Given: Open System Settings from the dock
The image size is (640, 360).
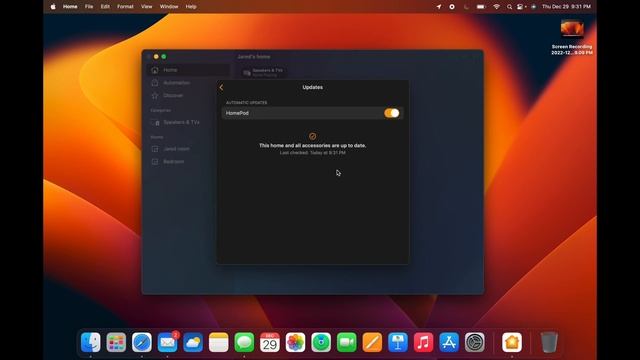Looking at the screenshot, I should (475, 342).
